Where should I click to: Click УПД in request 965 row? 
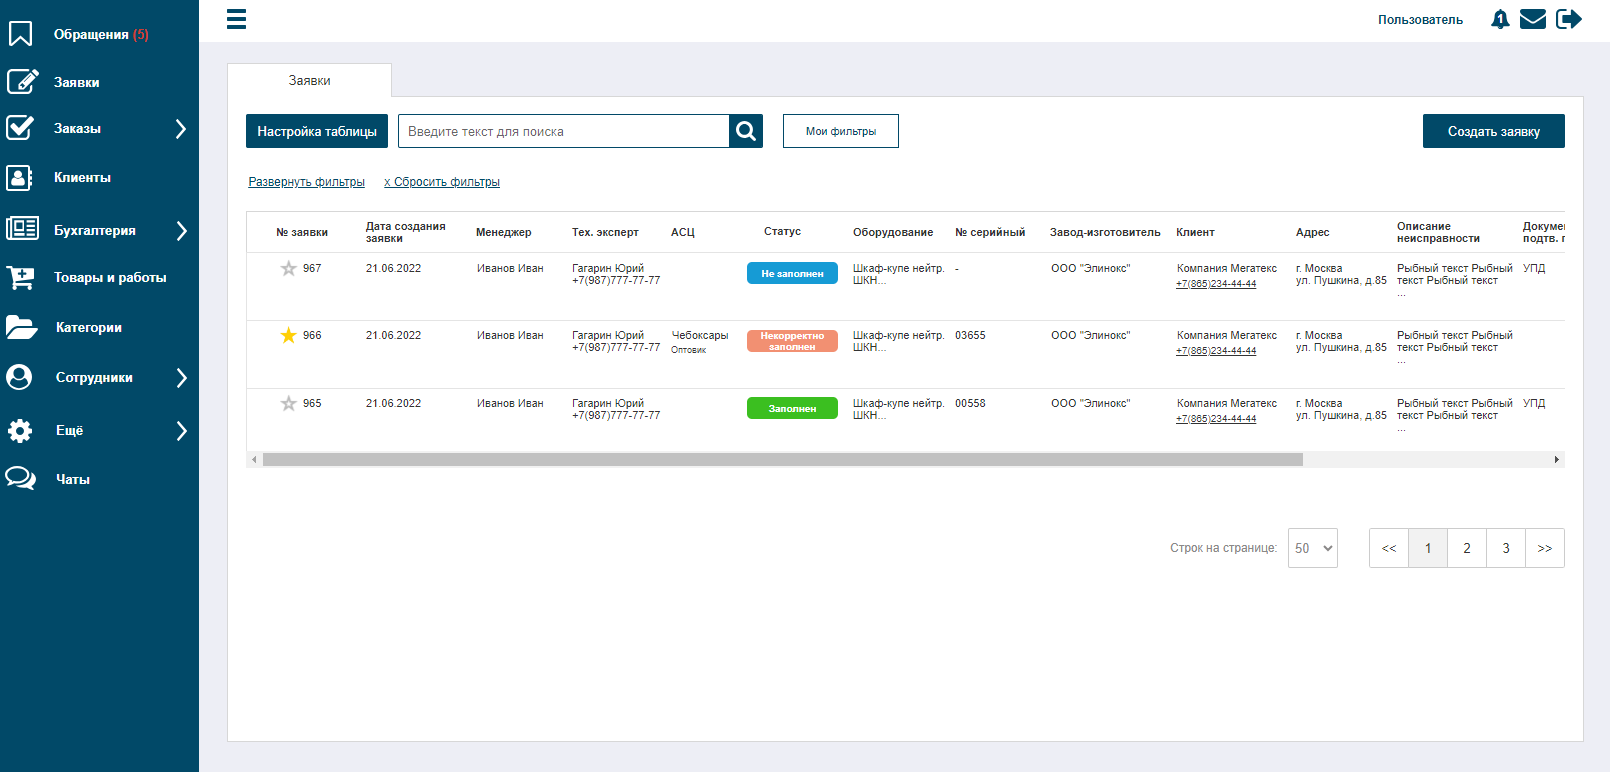pyautogui.click(x=1534, y=403)
